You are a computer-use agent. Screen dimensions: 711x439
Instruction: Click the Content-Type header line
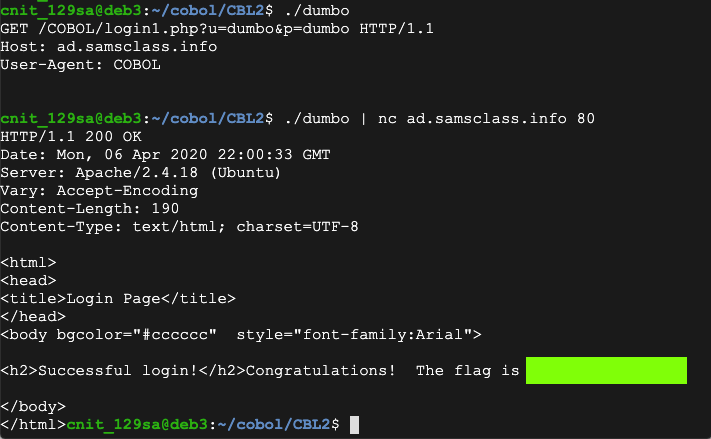tap(179, 226)
